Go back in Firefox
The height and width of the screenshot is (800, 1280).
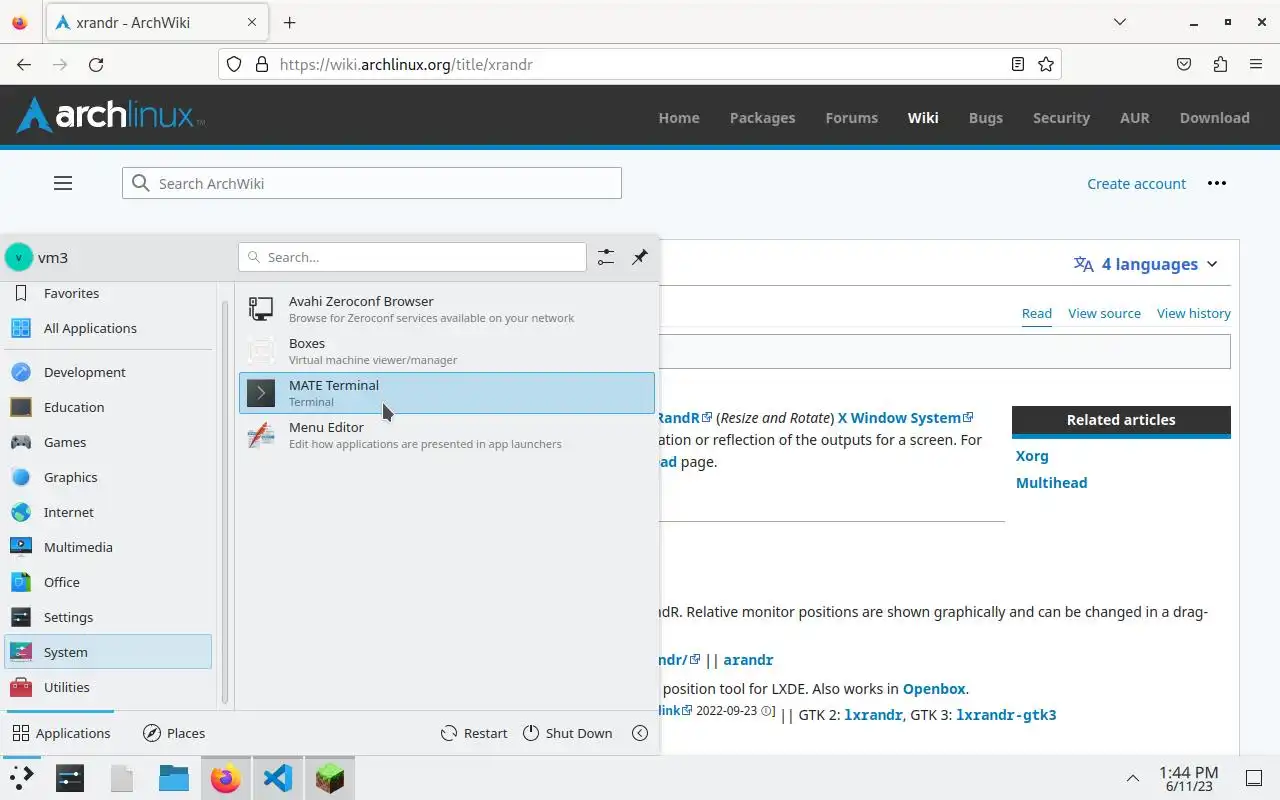pyautogui.click(x=24, y=64)
